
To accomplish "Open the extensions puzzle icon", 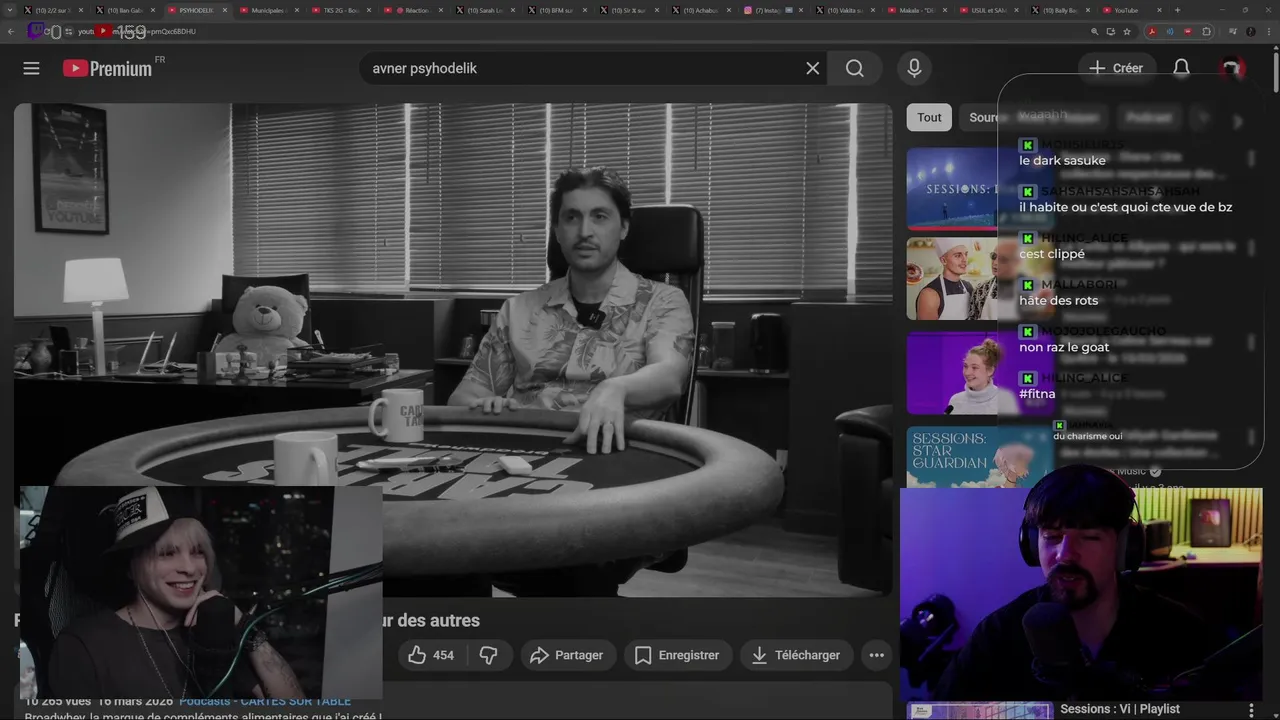I will 1206,31.
